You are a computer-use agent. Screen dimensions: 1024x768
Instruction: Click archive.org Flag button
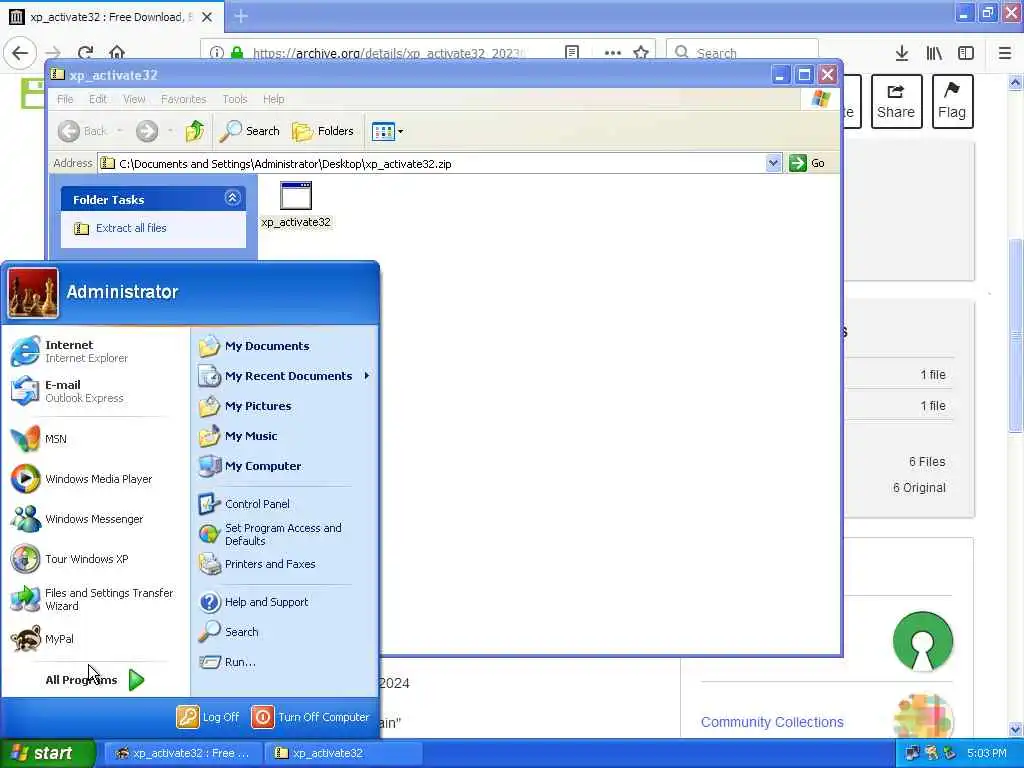click(x=952, y=101)
